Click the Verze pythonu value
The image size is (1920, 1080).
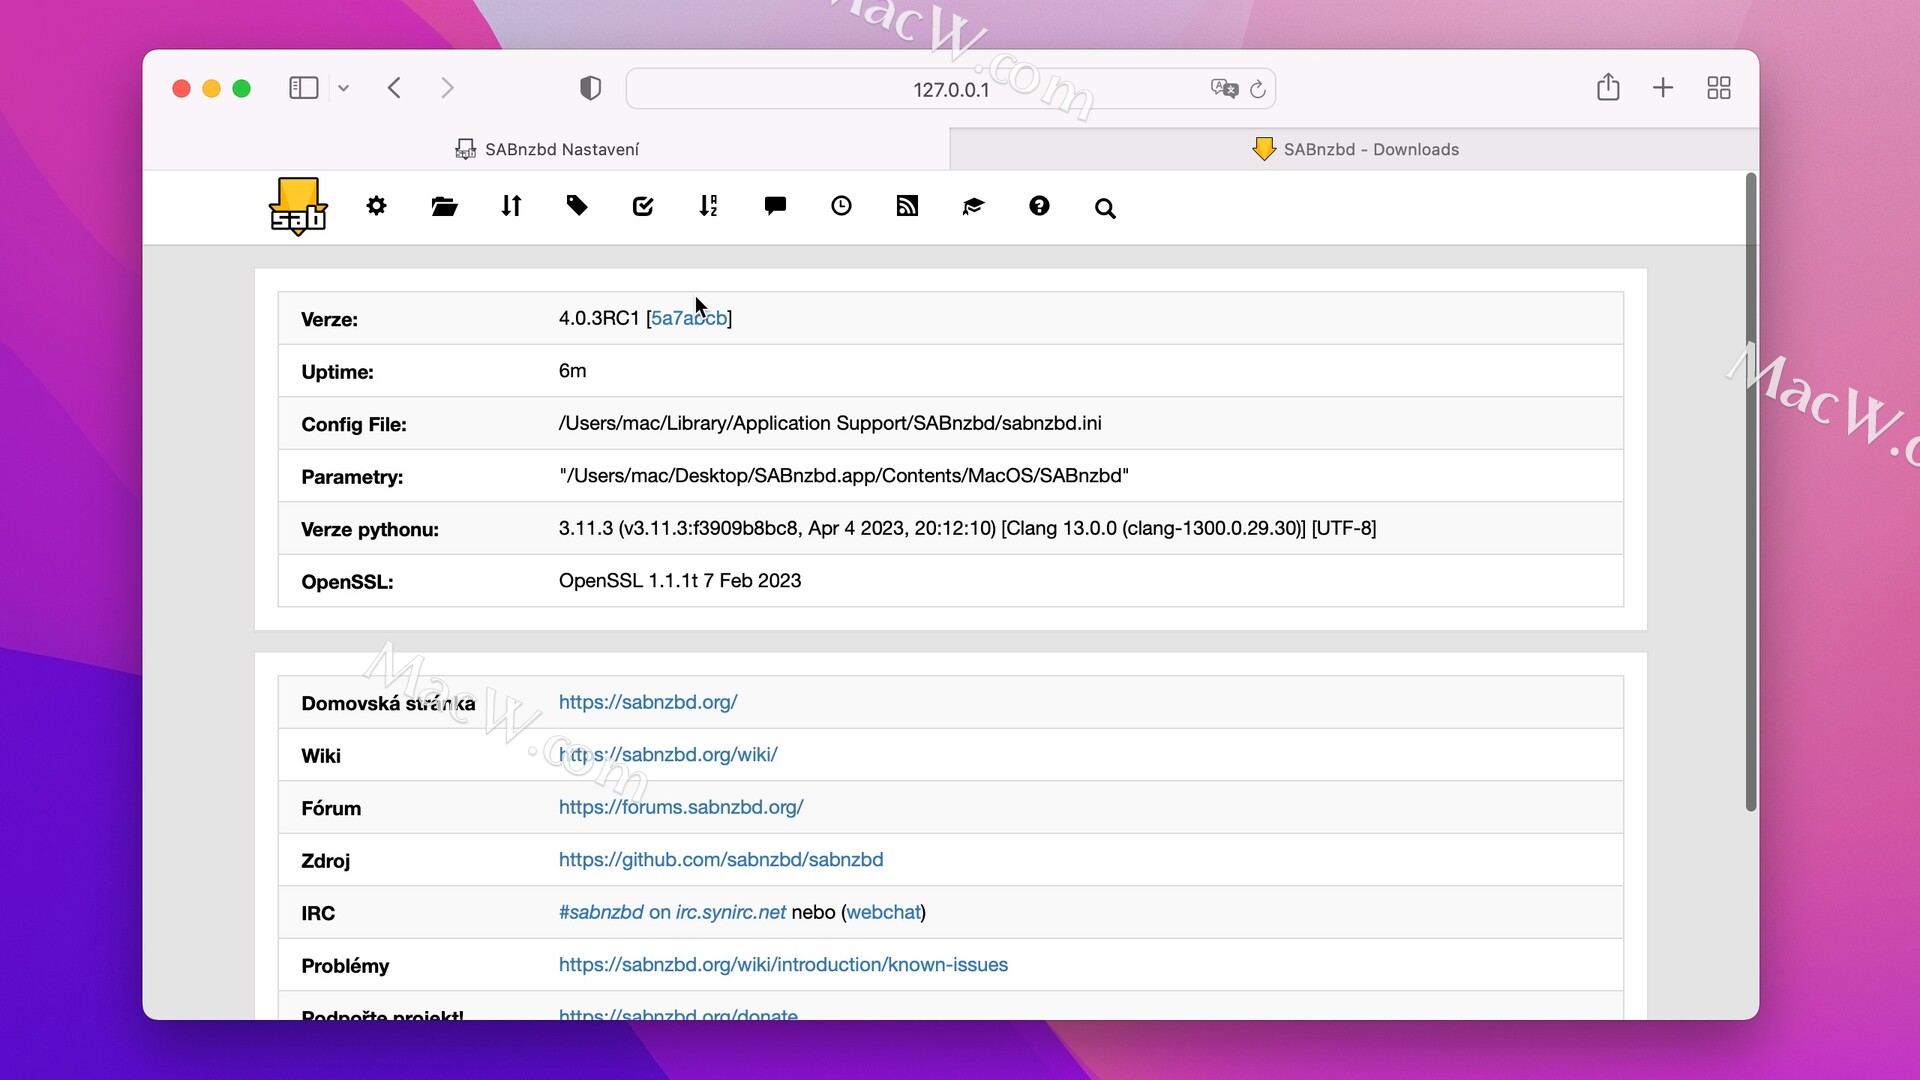(967, 528)
